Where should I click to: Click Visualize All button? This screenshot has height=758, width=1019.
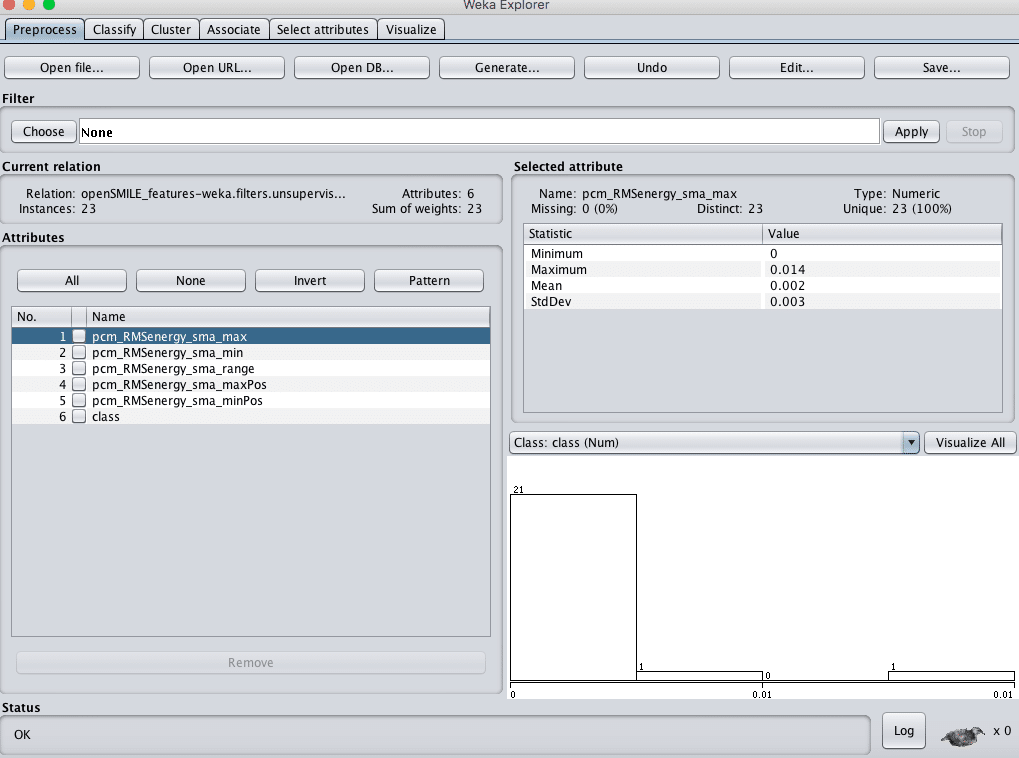click(x=970, y=443)
